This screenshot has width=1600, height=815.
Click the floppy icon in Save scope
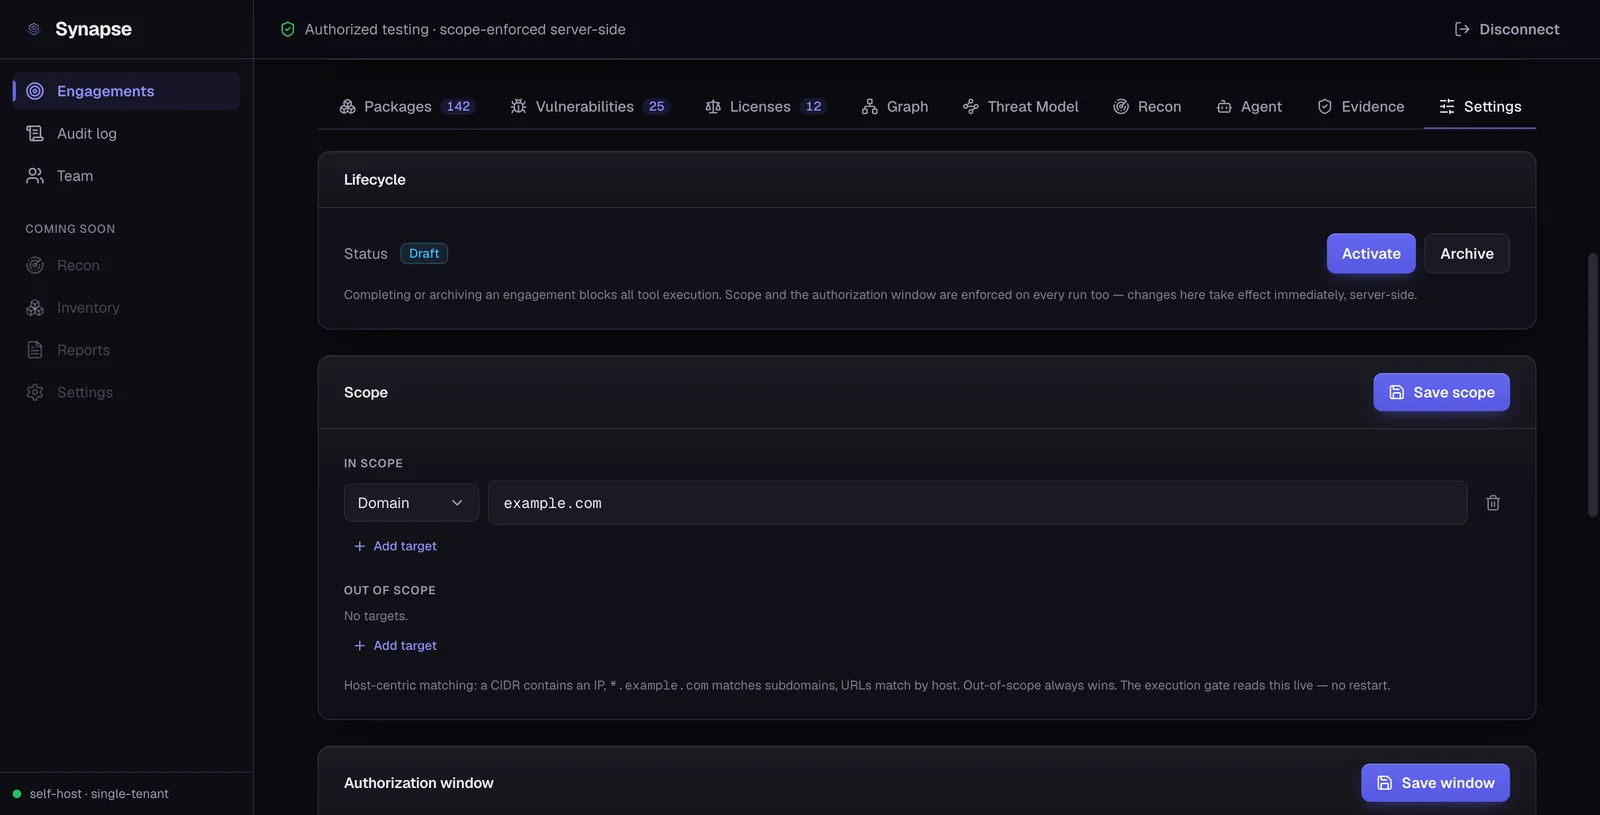[x=1397, y=392]
